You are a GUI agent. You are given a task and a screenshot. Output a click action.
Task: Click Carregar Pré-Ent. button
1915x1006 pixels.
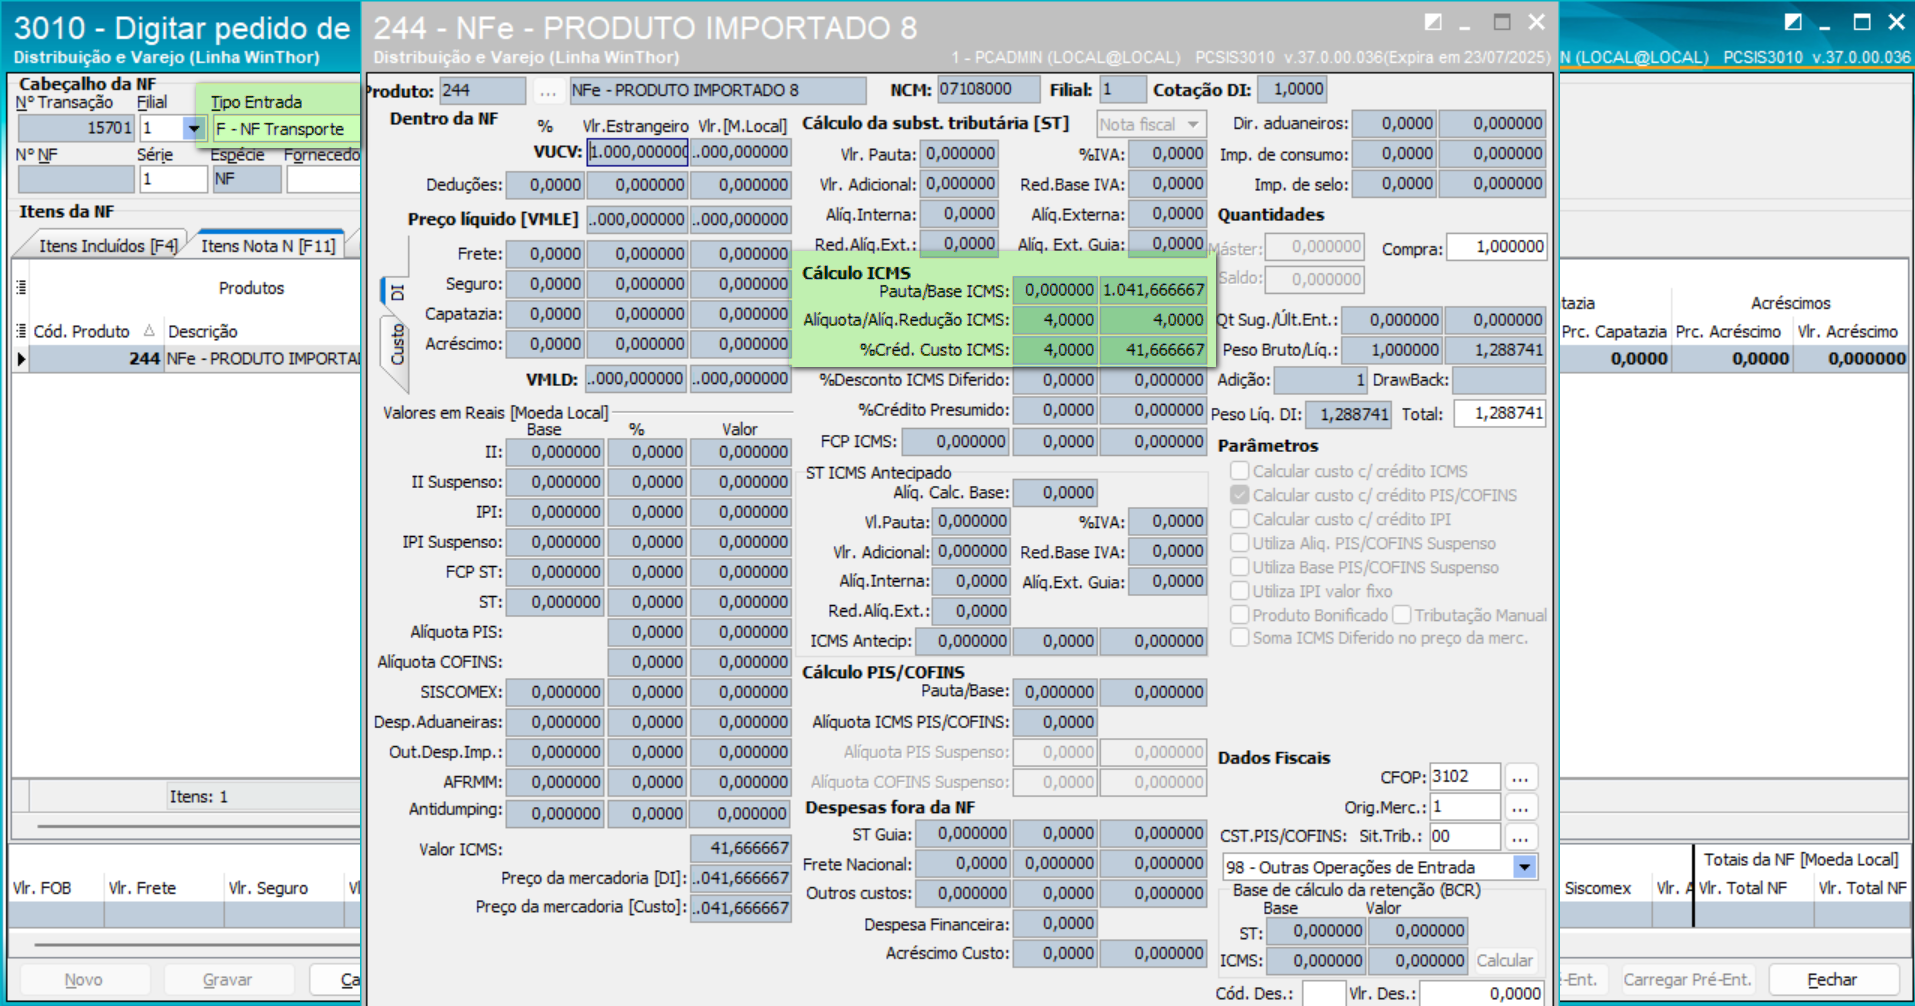click(1687, 980)
